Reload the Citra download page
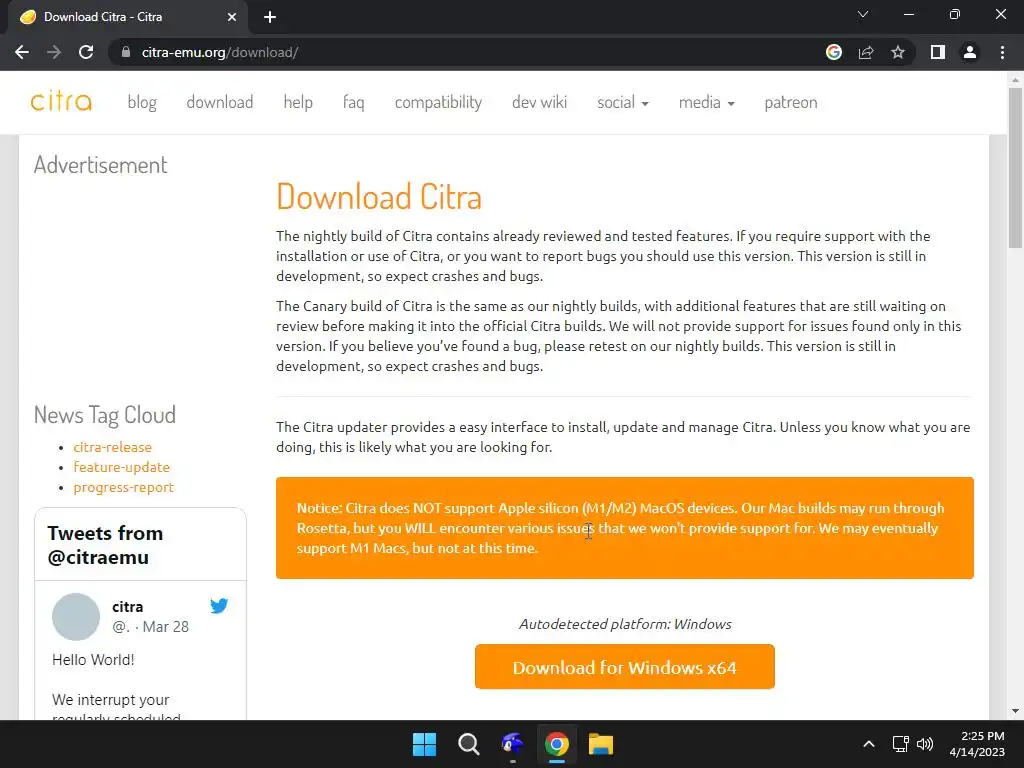 coord(86,52)
